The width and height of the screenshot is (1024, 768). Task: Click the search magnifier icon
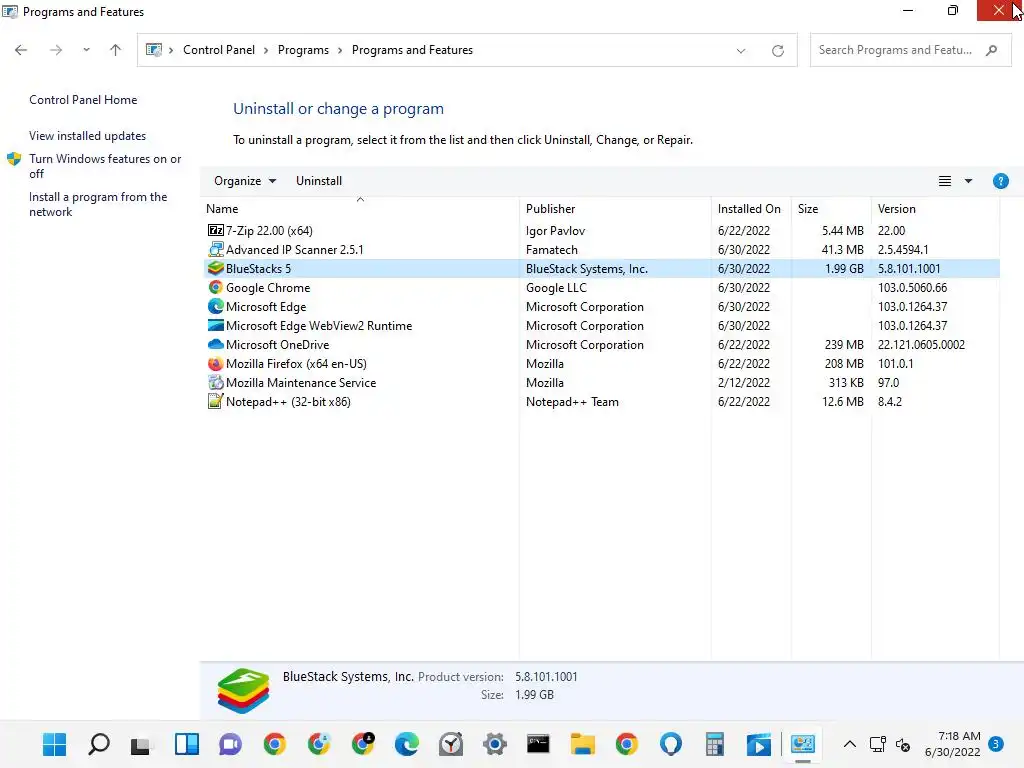pyautogui.click(x=991, y=50)
